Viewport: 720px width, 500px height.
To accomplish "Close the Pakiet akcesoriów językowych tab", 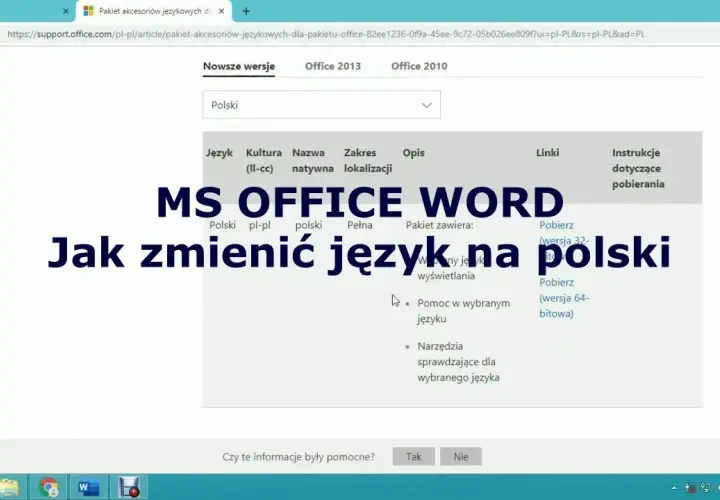I will point(221,11).
